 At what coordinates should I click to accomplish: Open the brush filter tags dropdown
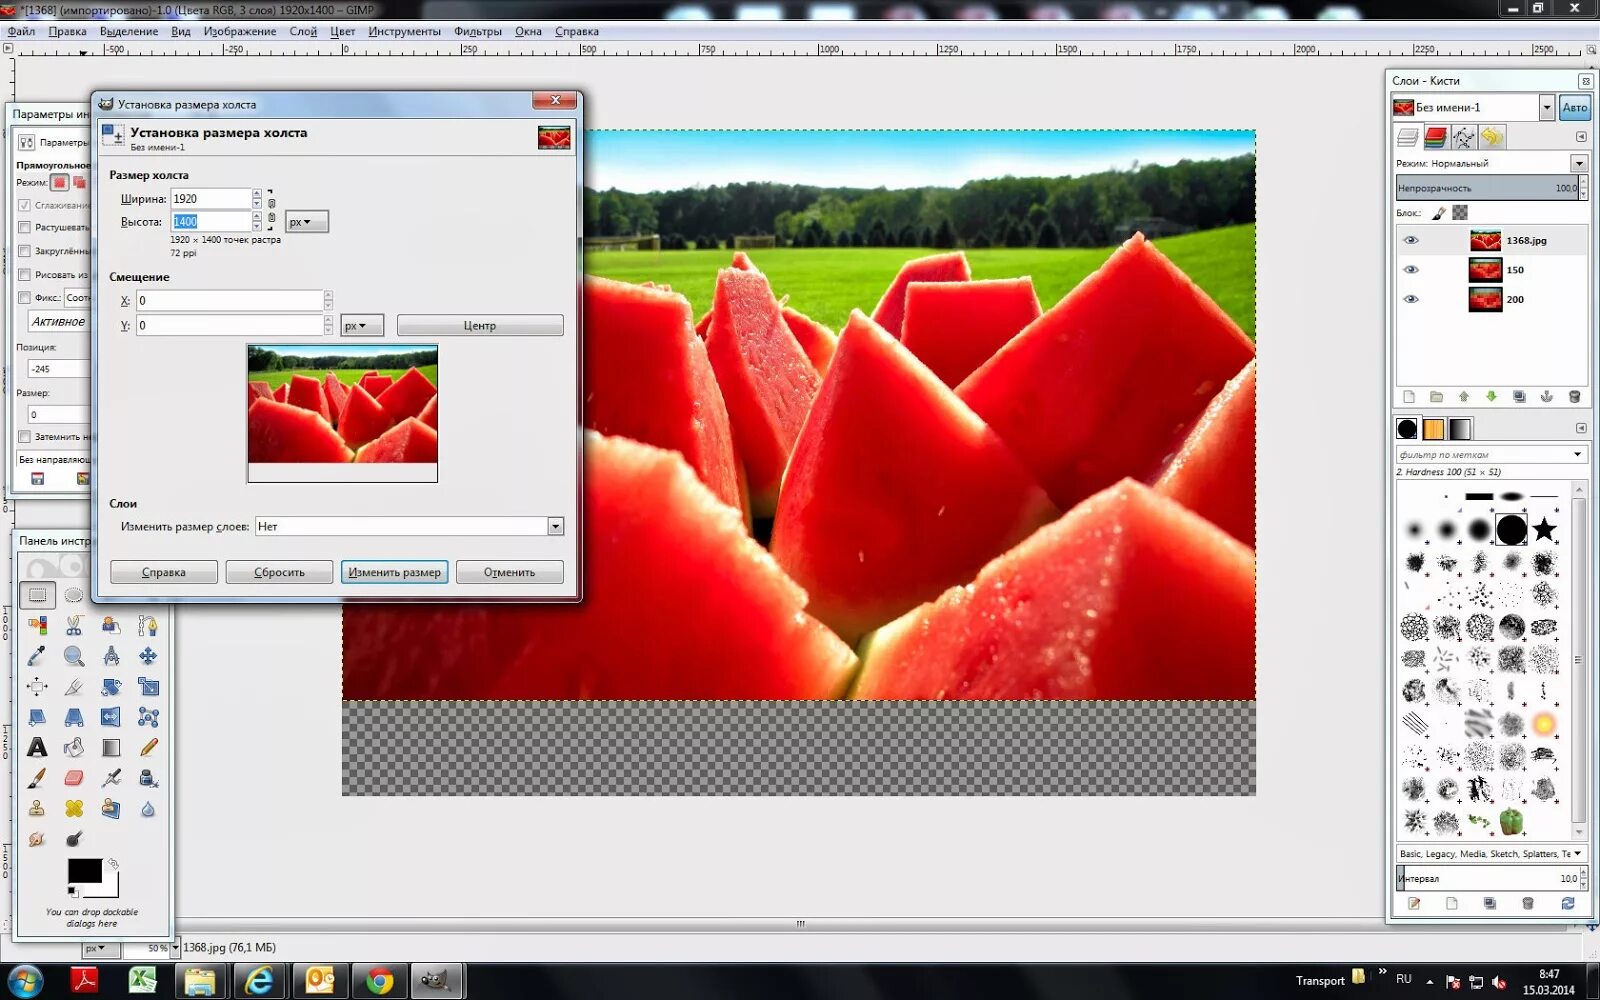click(x=1578, y=455)
